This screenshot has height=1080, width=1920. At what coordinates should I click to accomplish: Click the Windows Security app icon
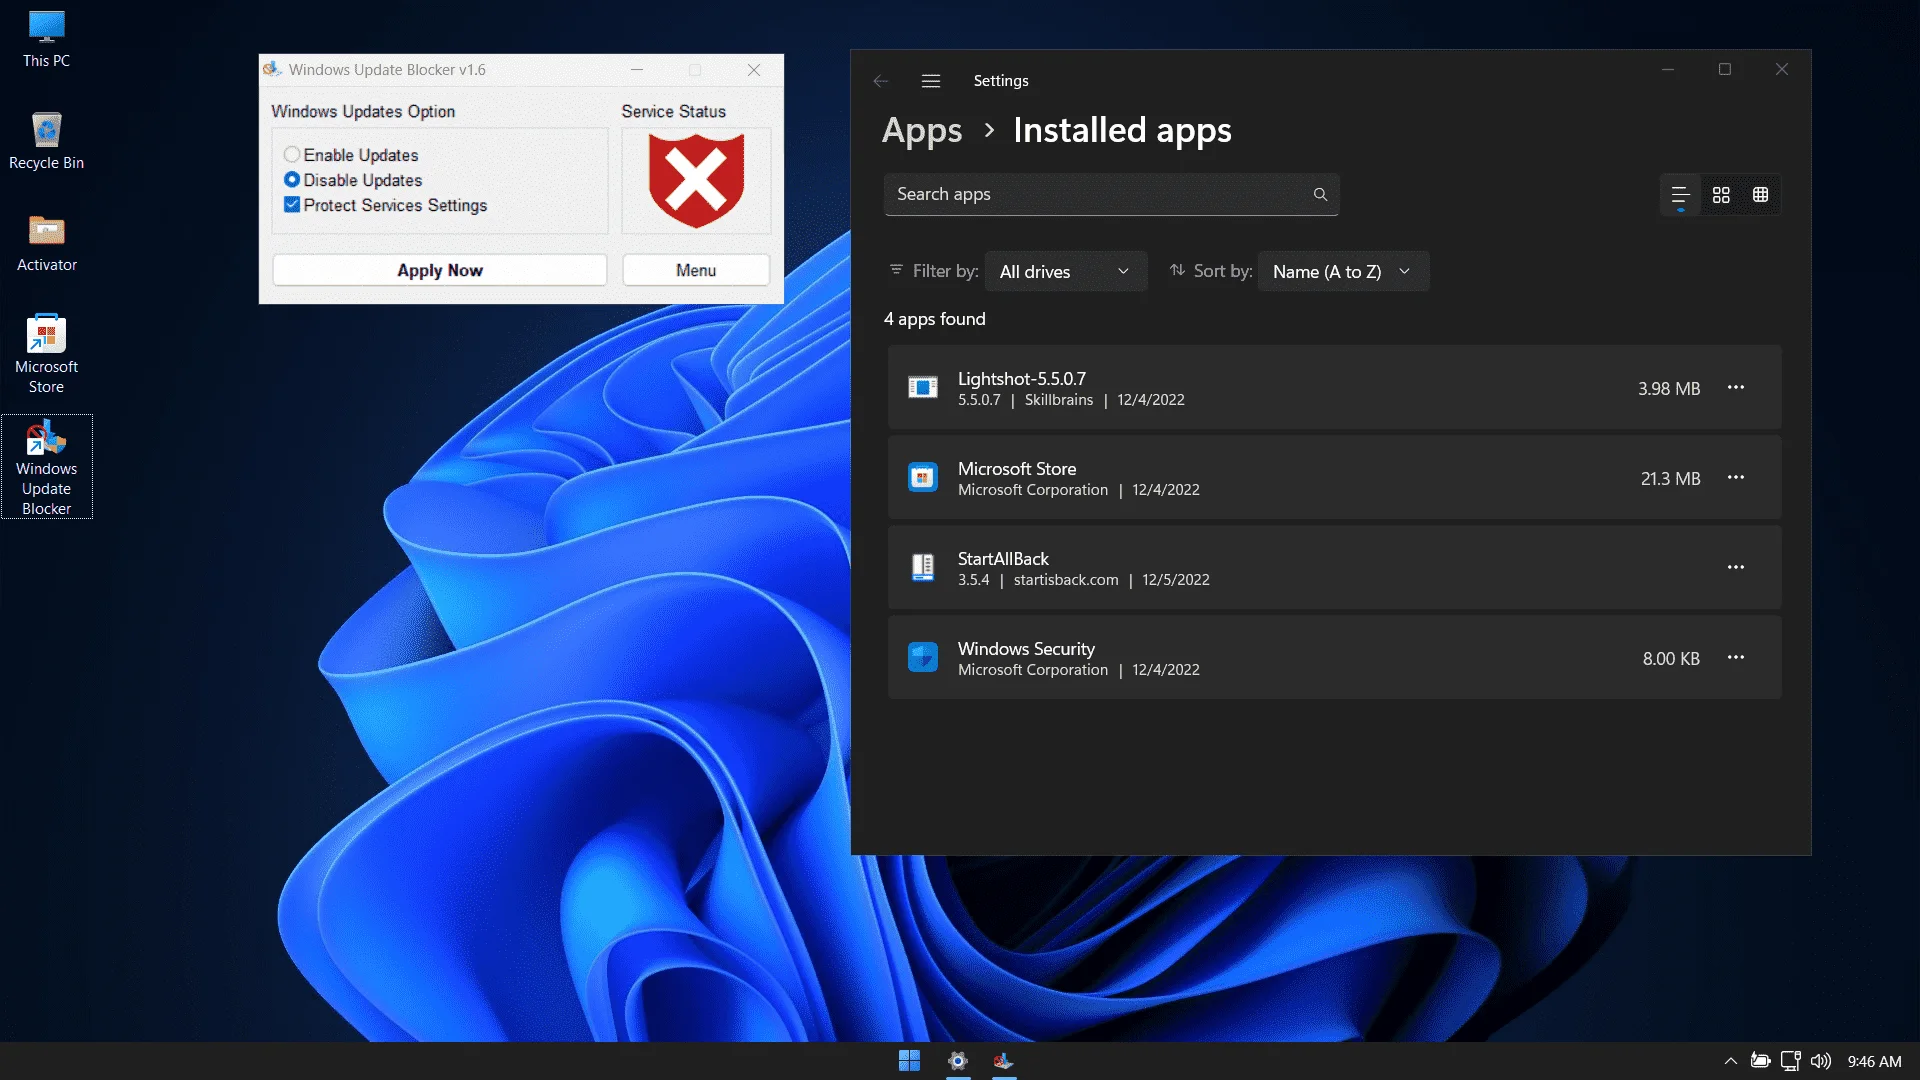[x=923, y=658]
